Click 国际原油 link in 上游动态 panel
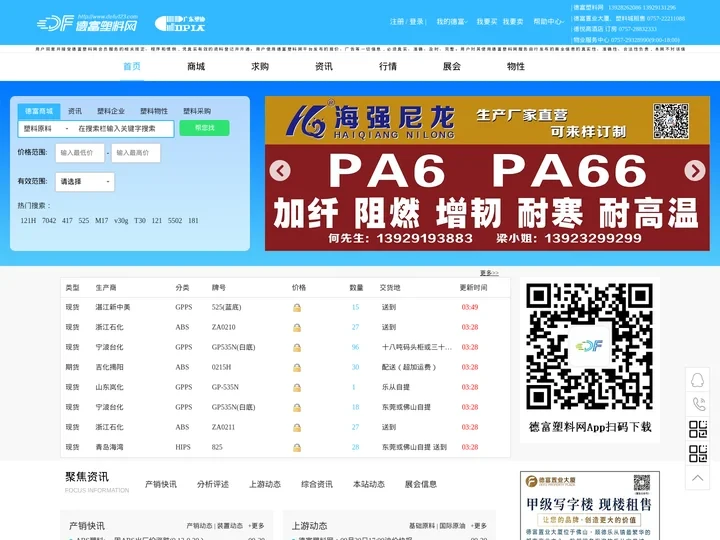The image size is (720, 540). pyautogui.click(x=452, y=526)
